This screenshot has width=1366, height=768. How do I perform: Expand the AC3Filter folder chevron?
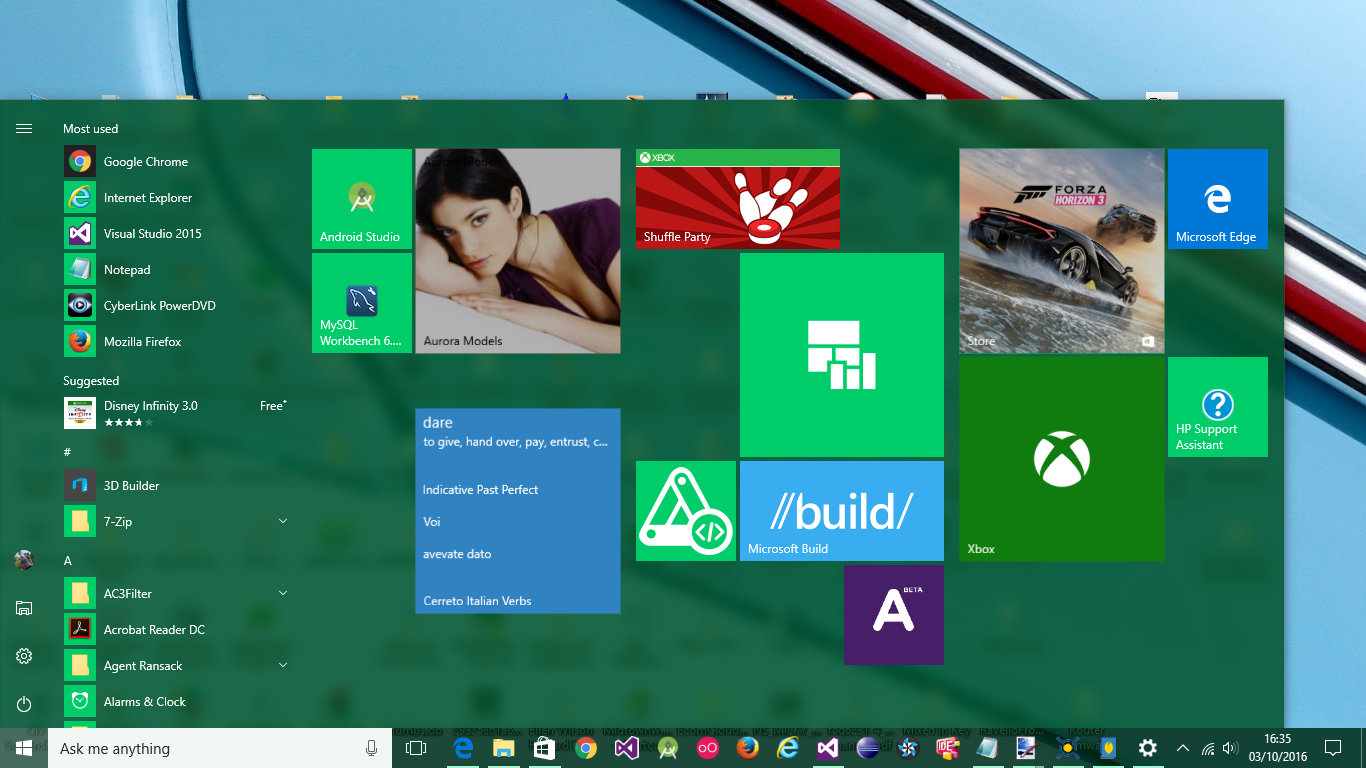click(283, 593)
